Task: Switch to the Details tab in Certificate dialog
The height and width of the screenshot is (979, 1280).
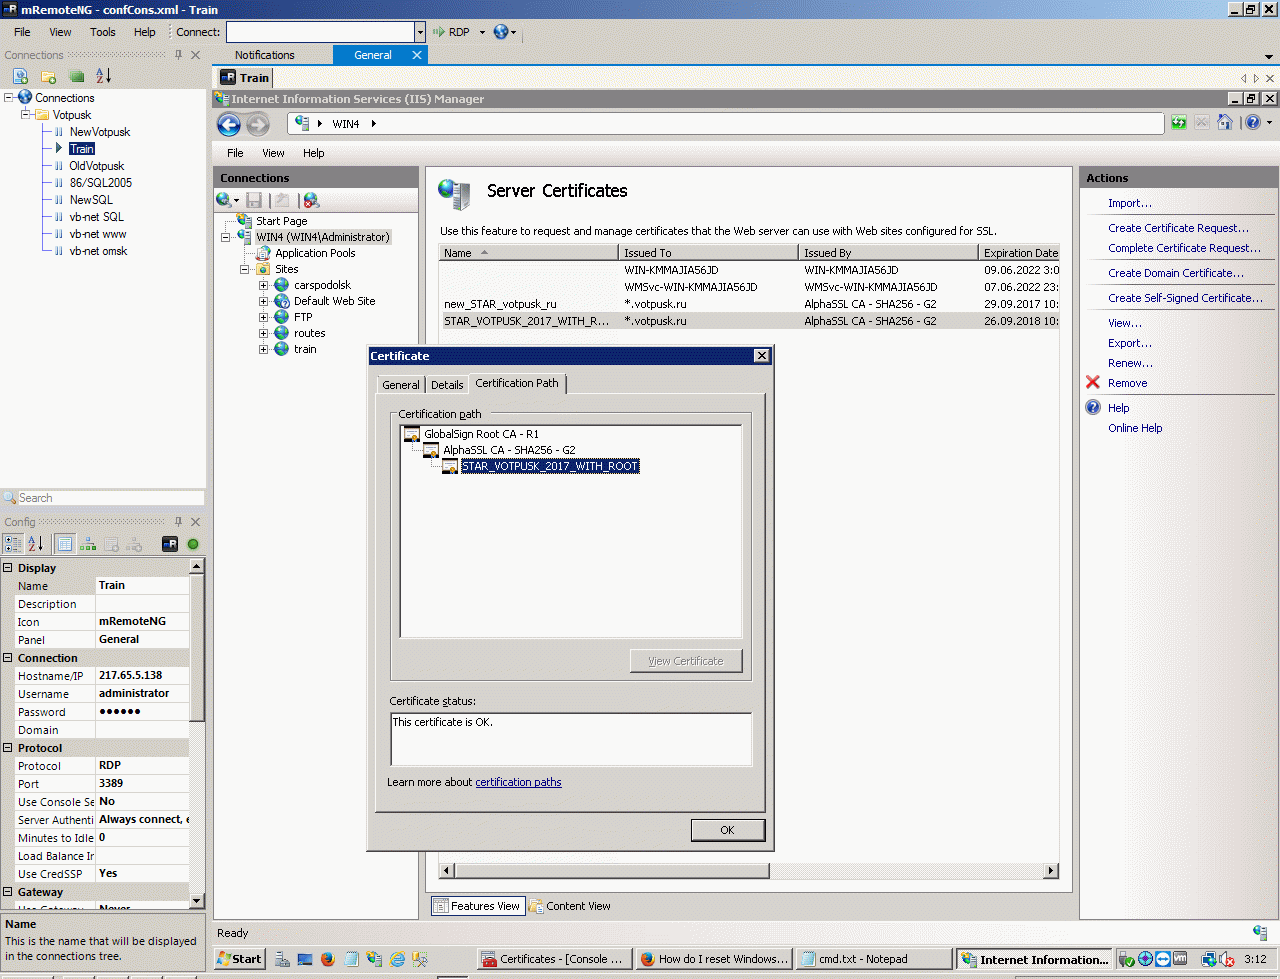Action: (447, 385)
